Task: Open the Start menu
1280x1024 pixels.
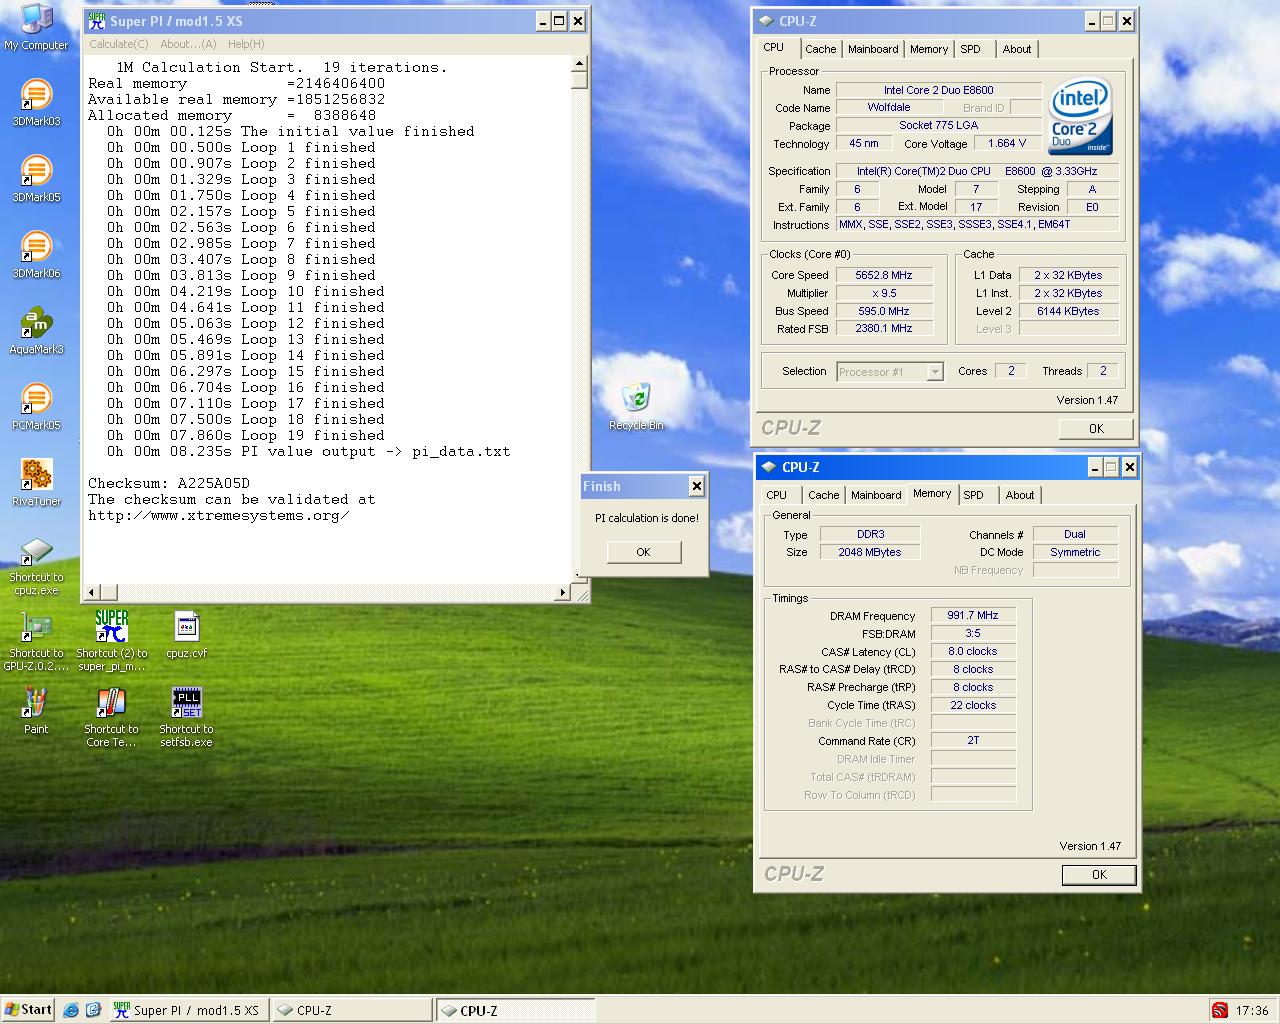Action: click(x=28, y=1010)
